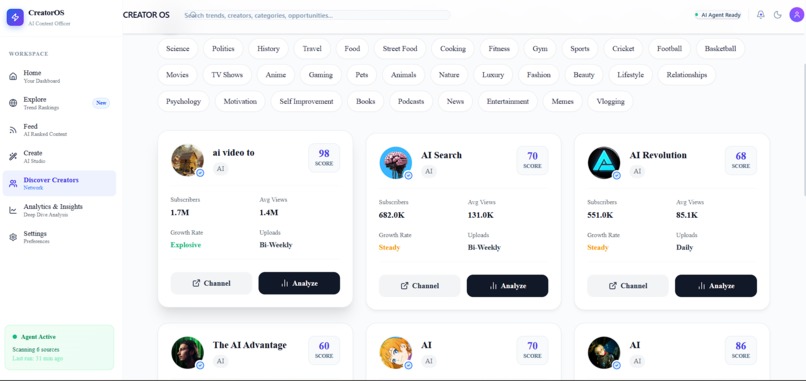806x381 pixels.
Task: Click the CREATOR OS header title
Action: point(146,15)
